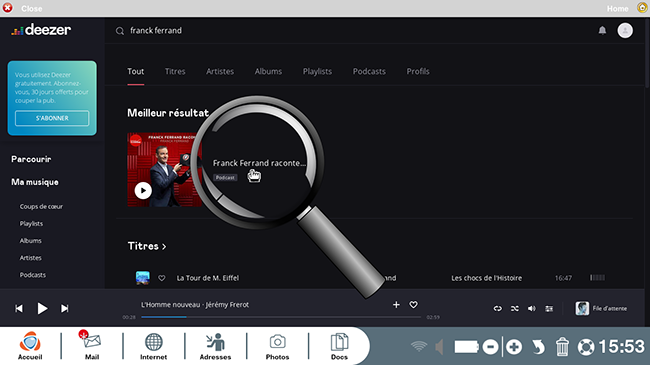The height and width of the screenshot is (365, 650).
Task: Open the audio equalizer settings icon
Action: pos(549,308)
